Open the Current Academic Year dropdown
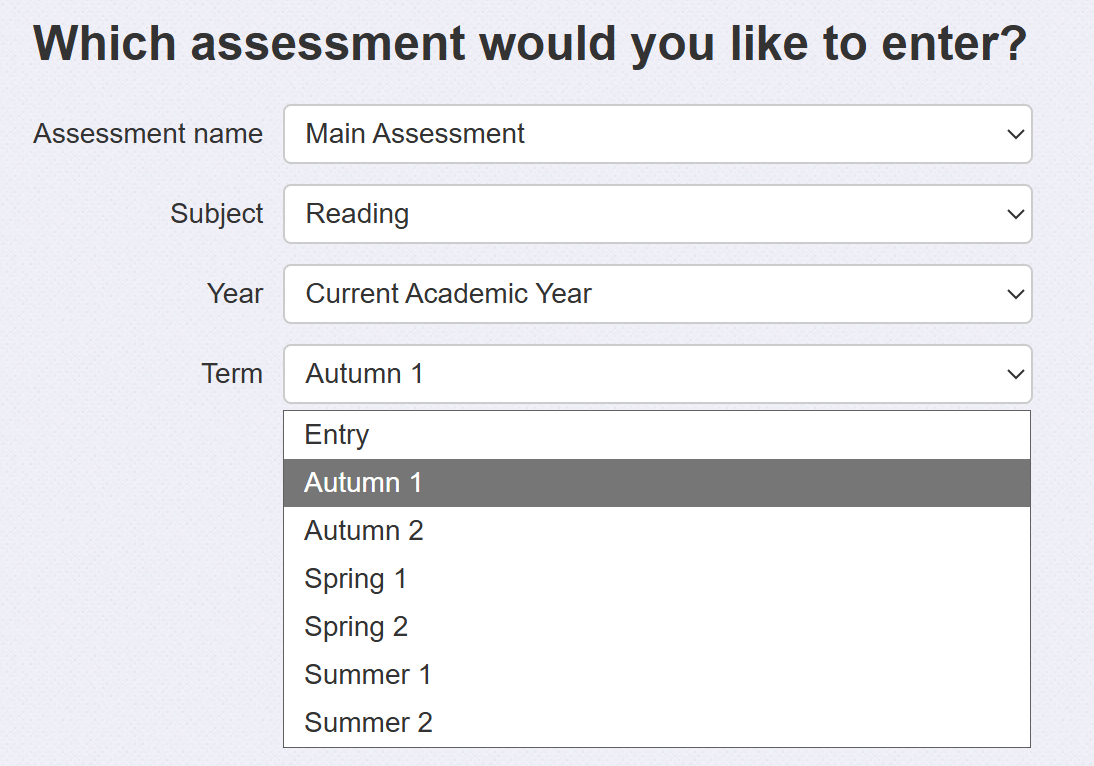1094x766 pixels. [x=640, y=294]
